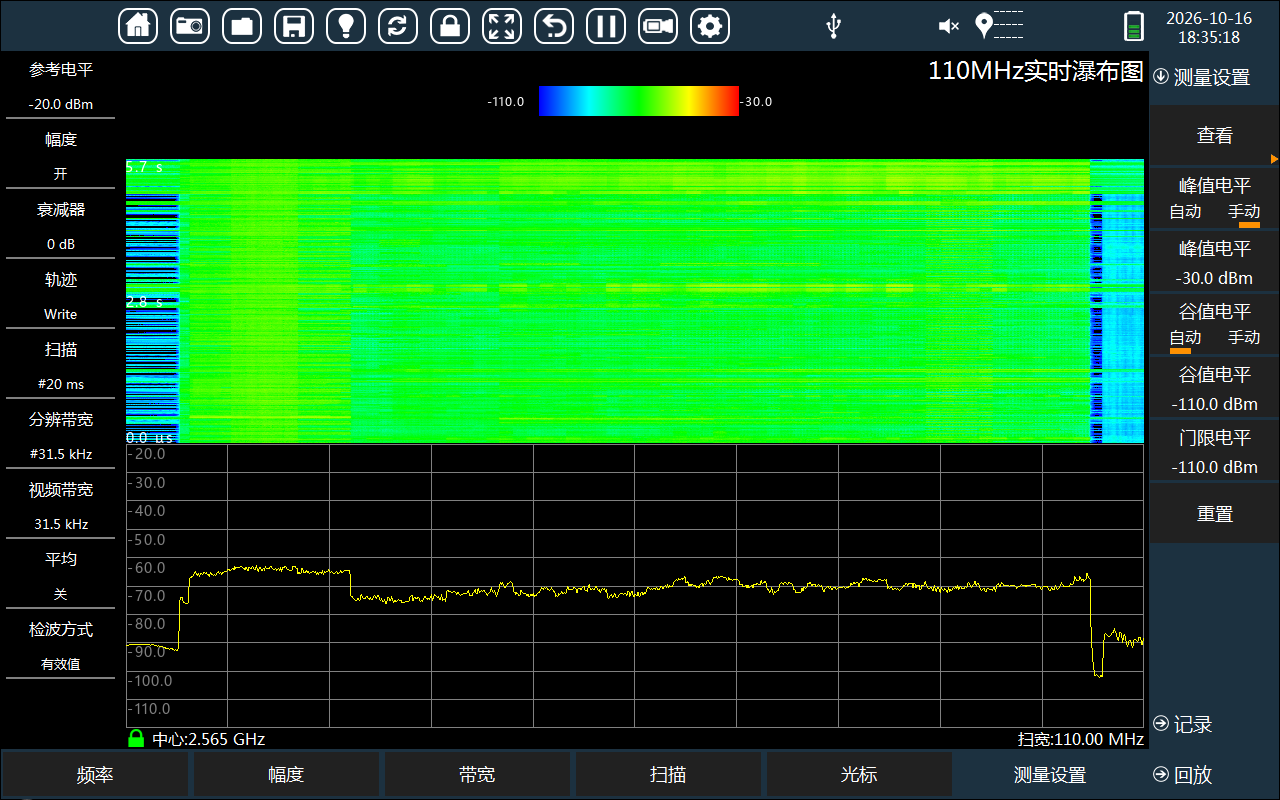
Task: Toggle the 幅度 开 setting
Action: pos(60,156)
